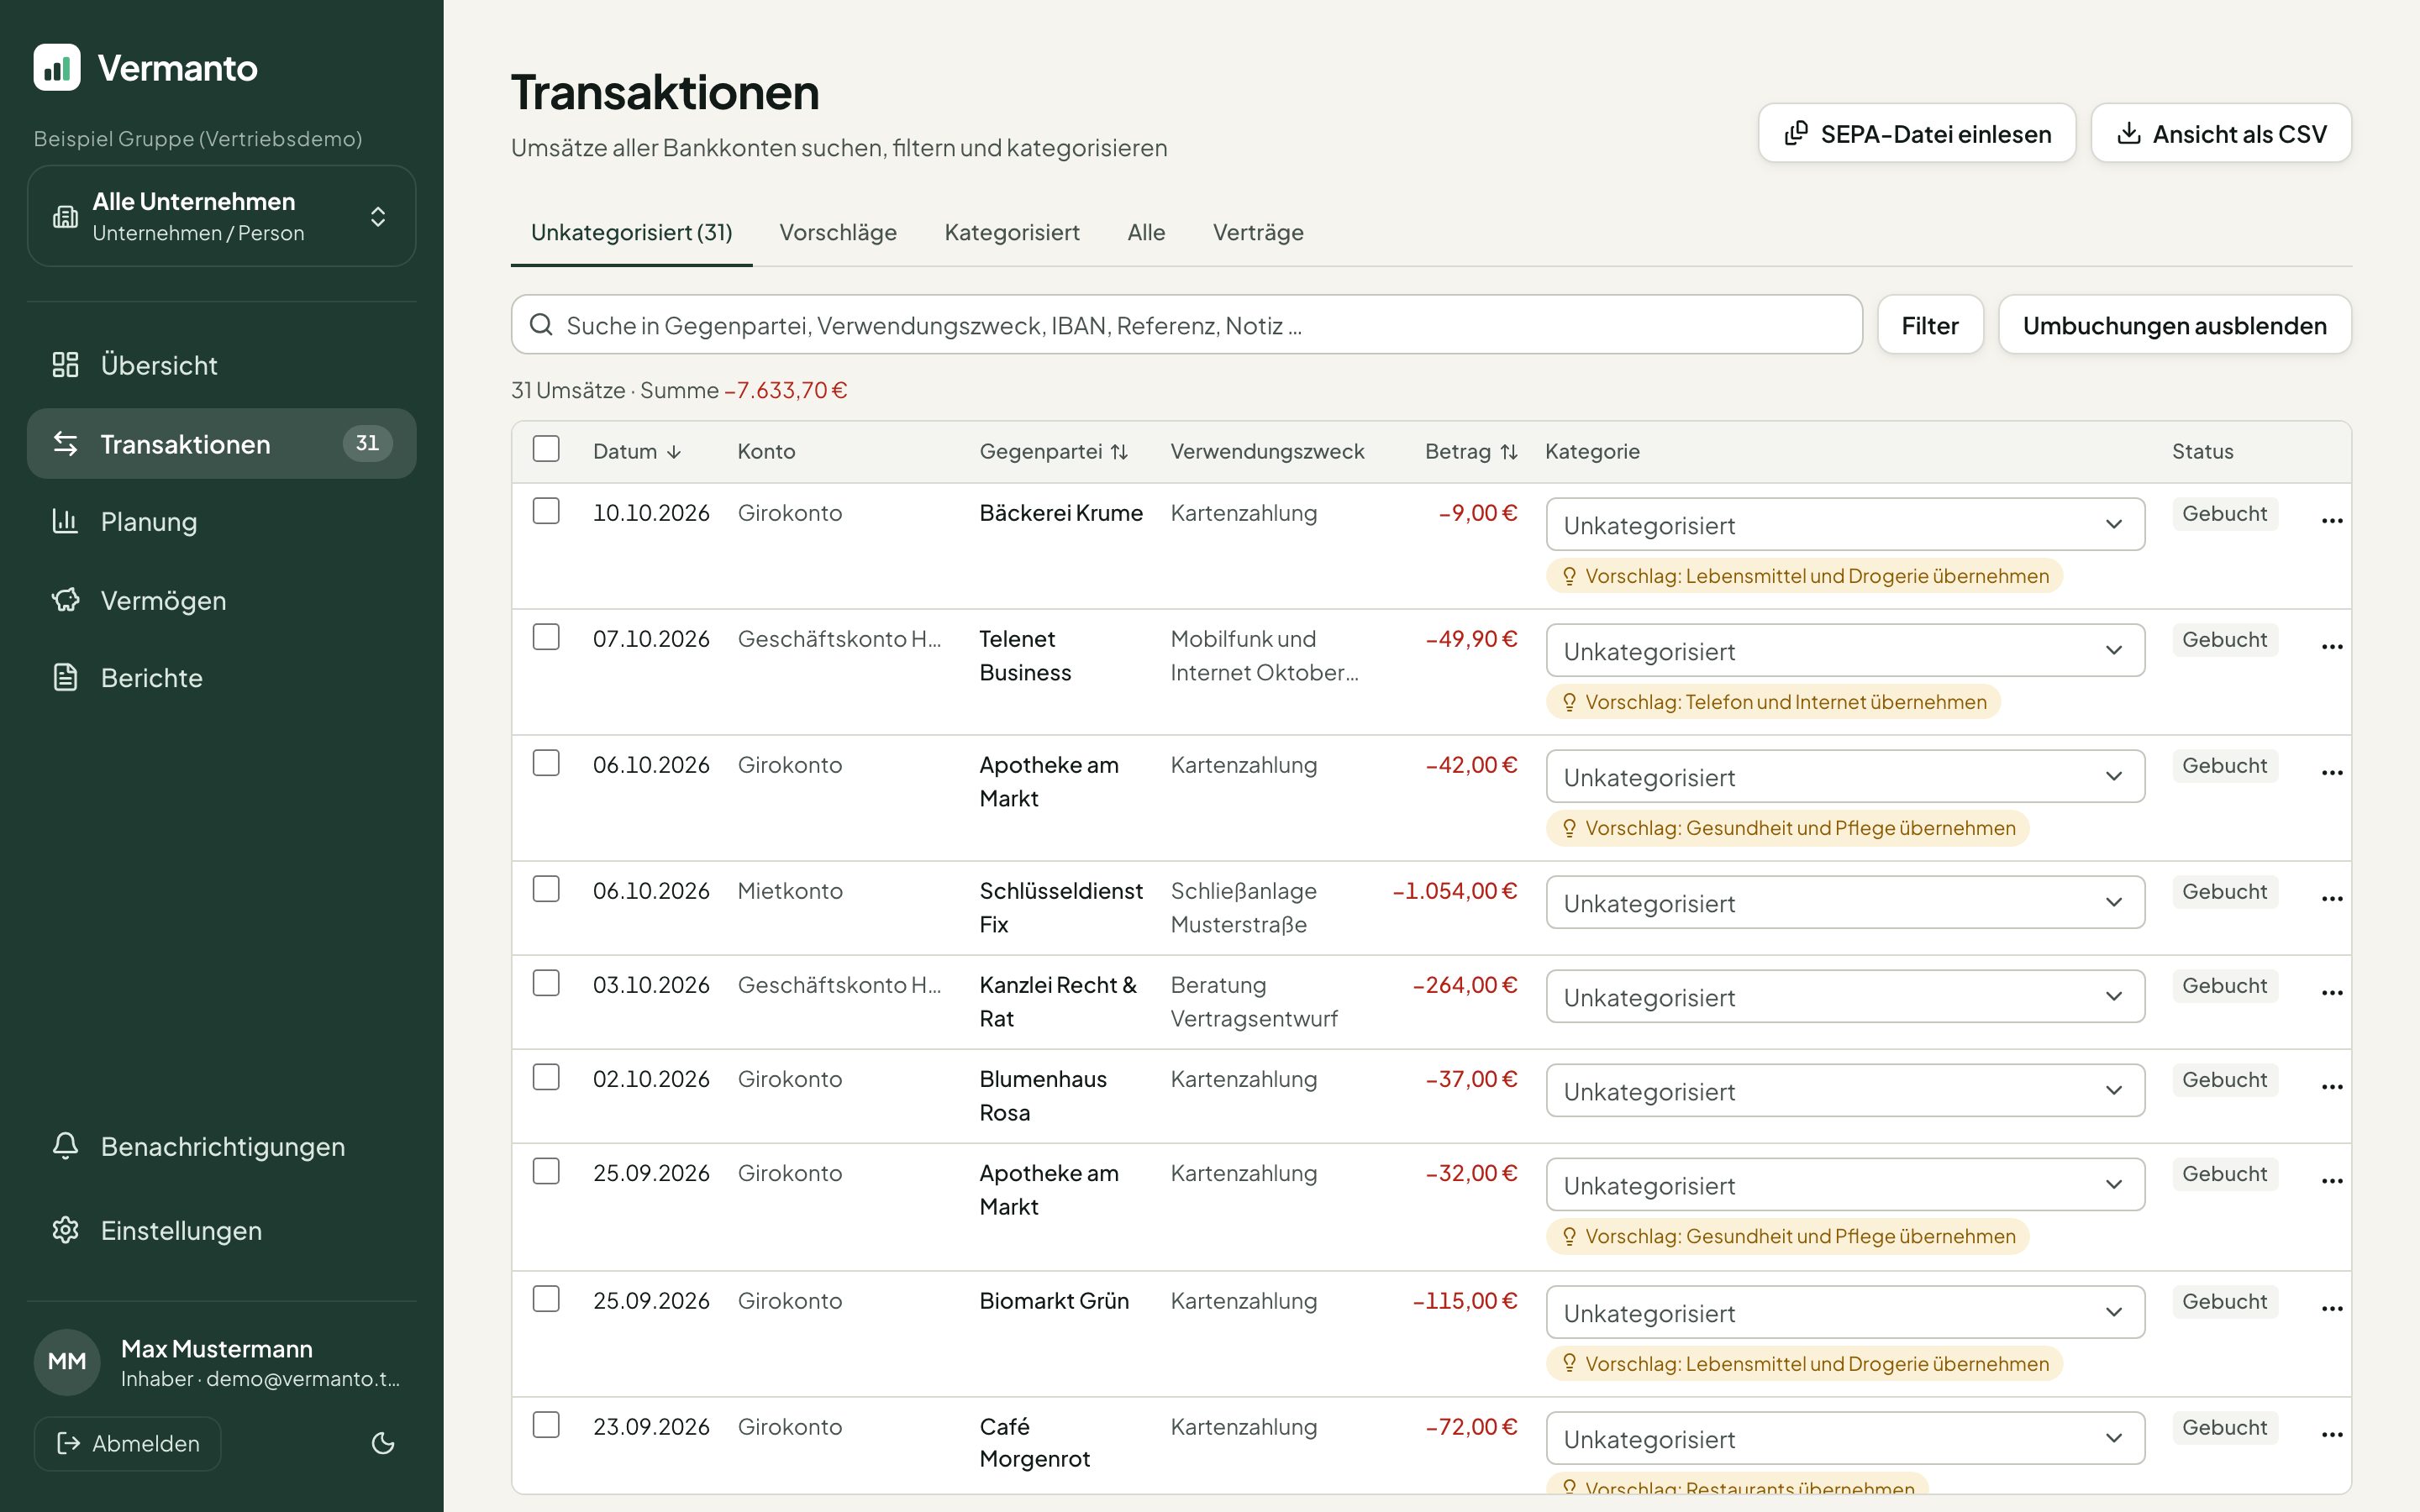Select the Bäckerei Krume transaction checkbox
Screen dimensions: 2420x1512
[546, 511]
